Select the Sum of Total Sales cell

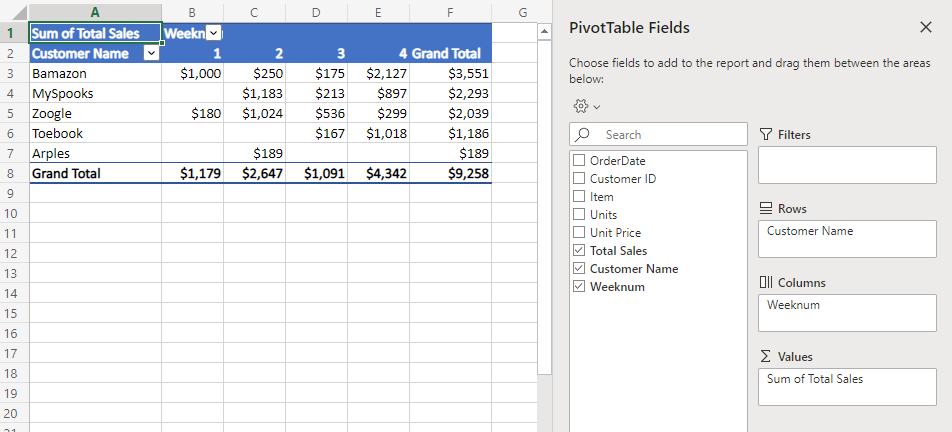click(x=95, y=33)
